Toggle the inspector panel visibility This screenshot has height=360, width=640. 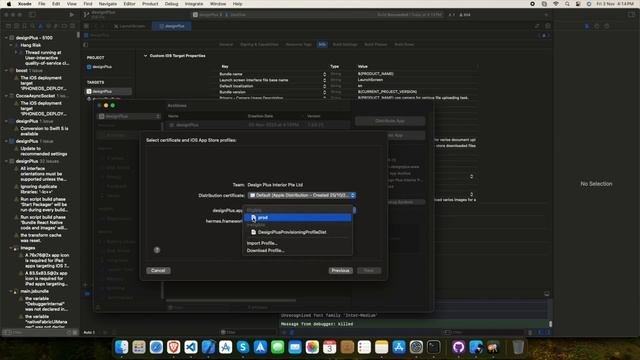(631, 15)
